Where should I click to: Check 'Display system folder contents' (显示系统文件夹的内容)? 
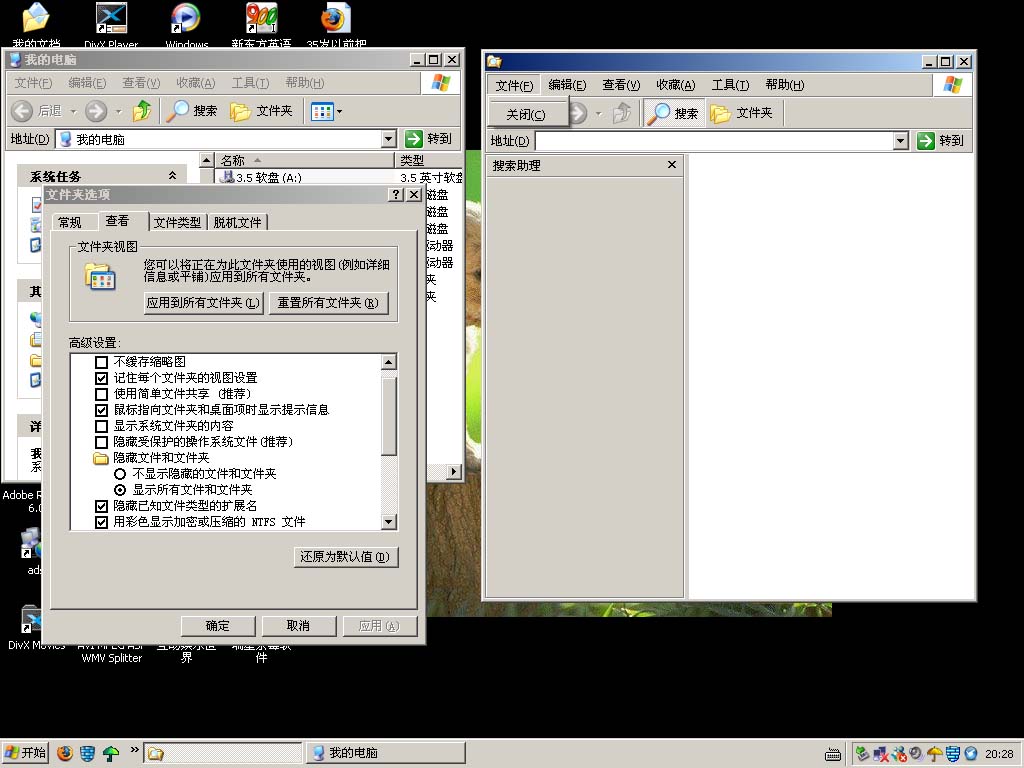point(101,426)
